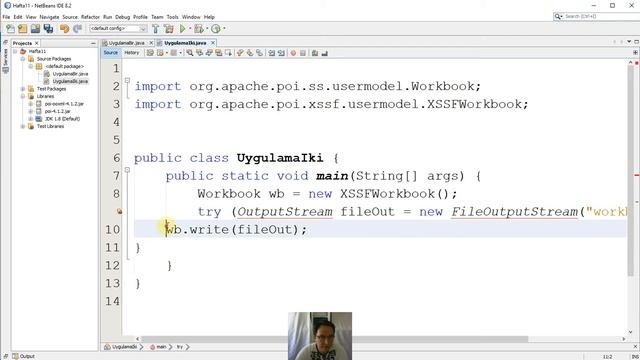Open the Navigate menu
The image size is (640, 360).
click(x=49, y=17)
